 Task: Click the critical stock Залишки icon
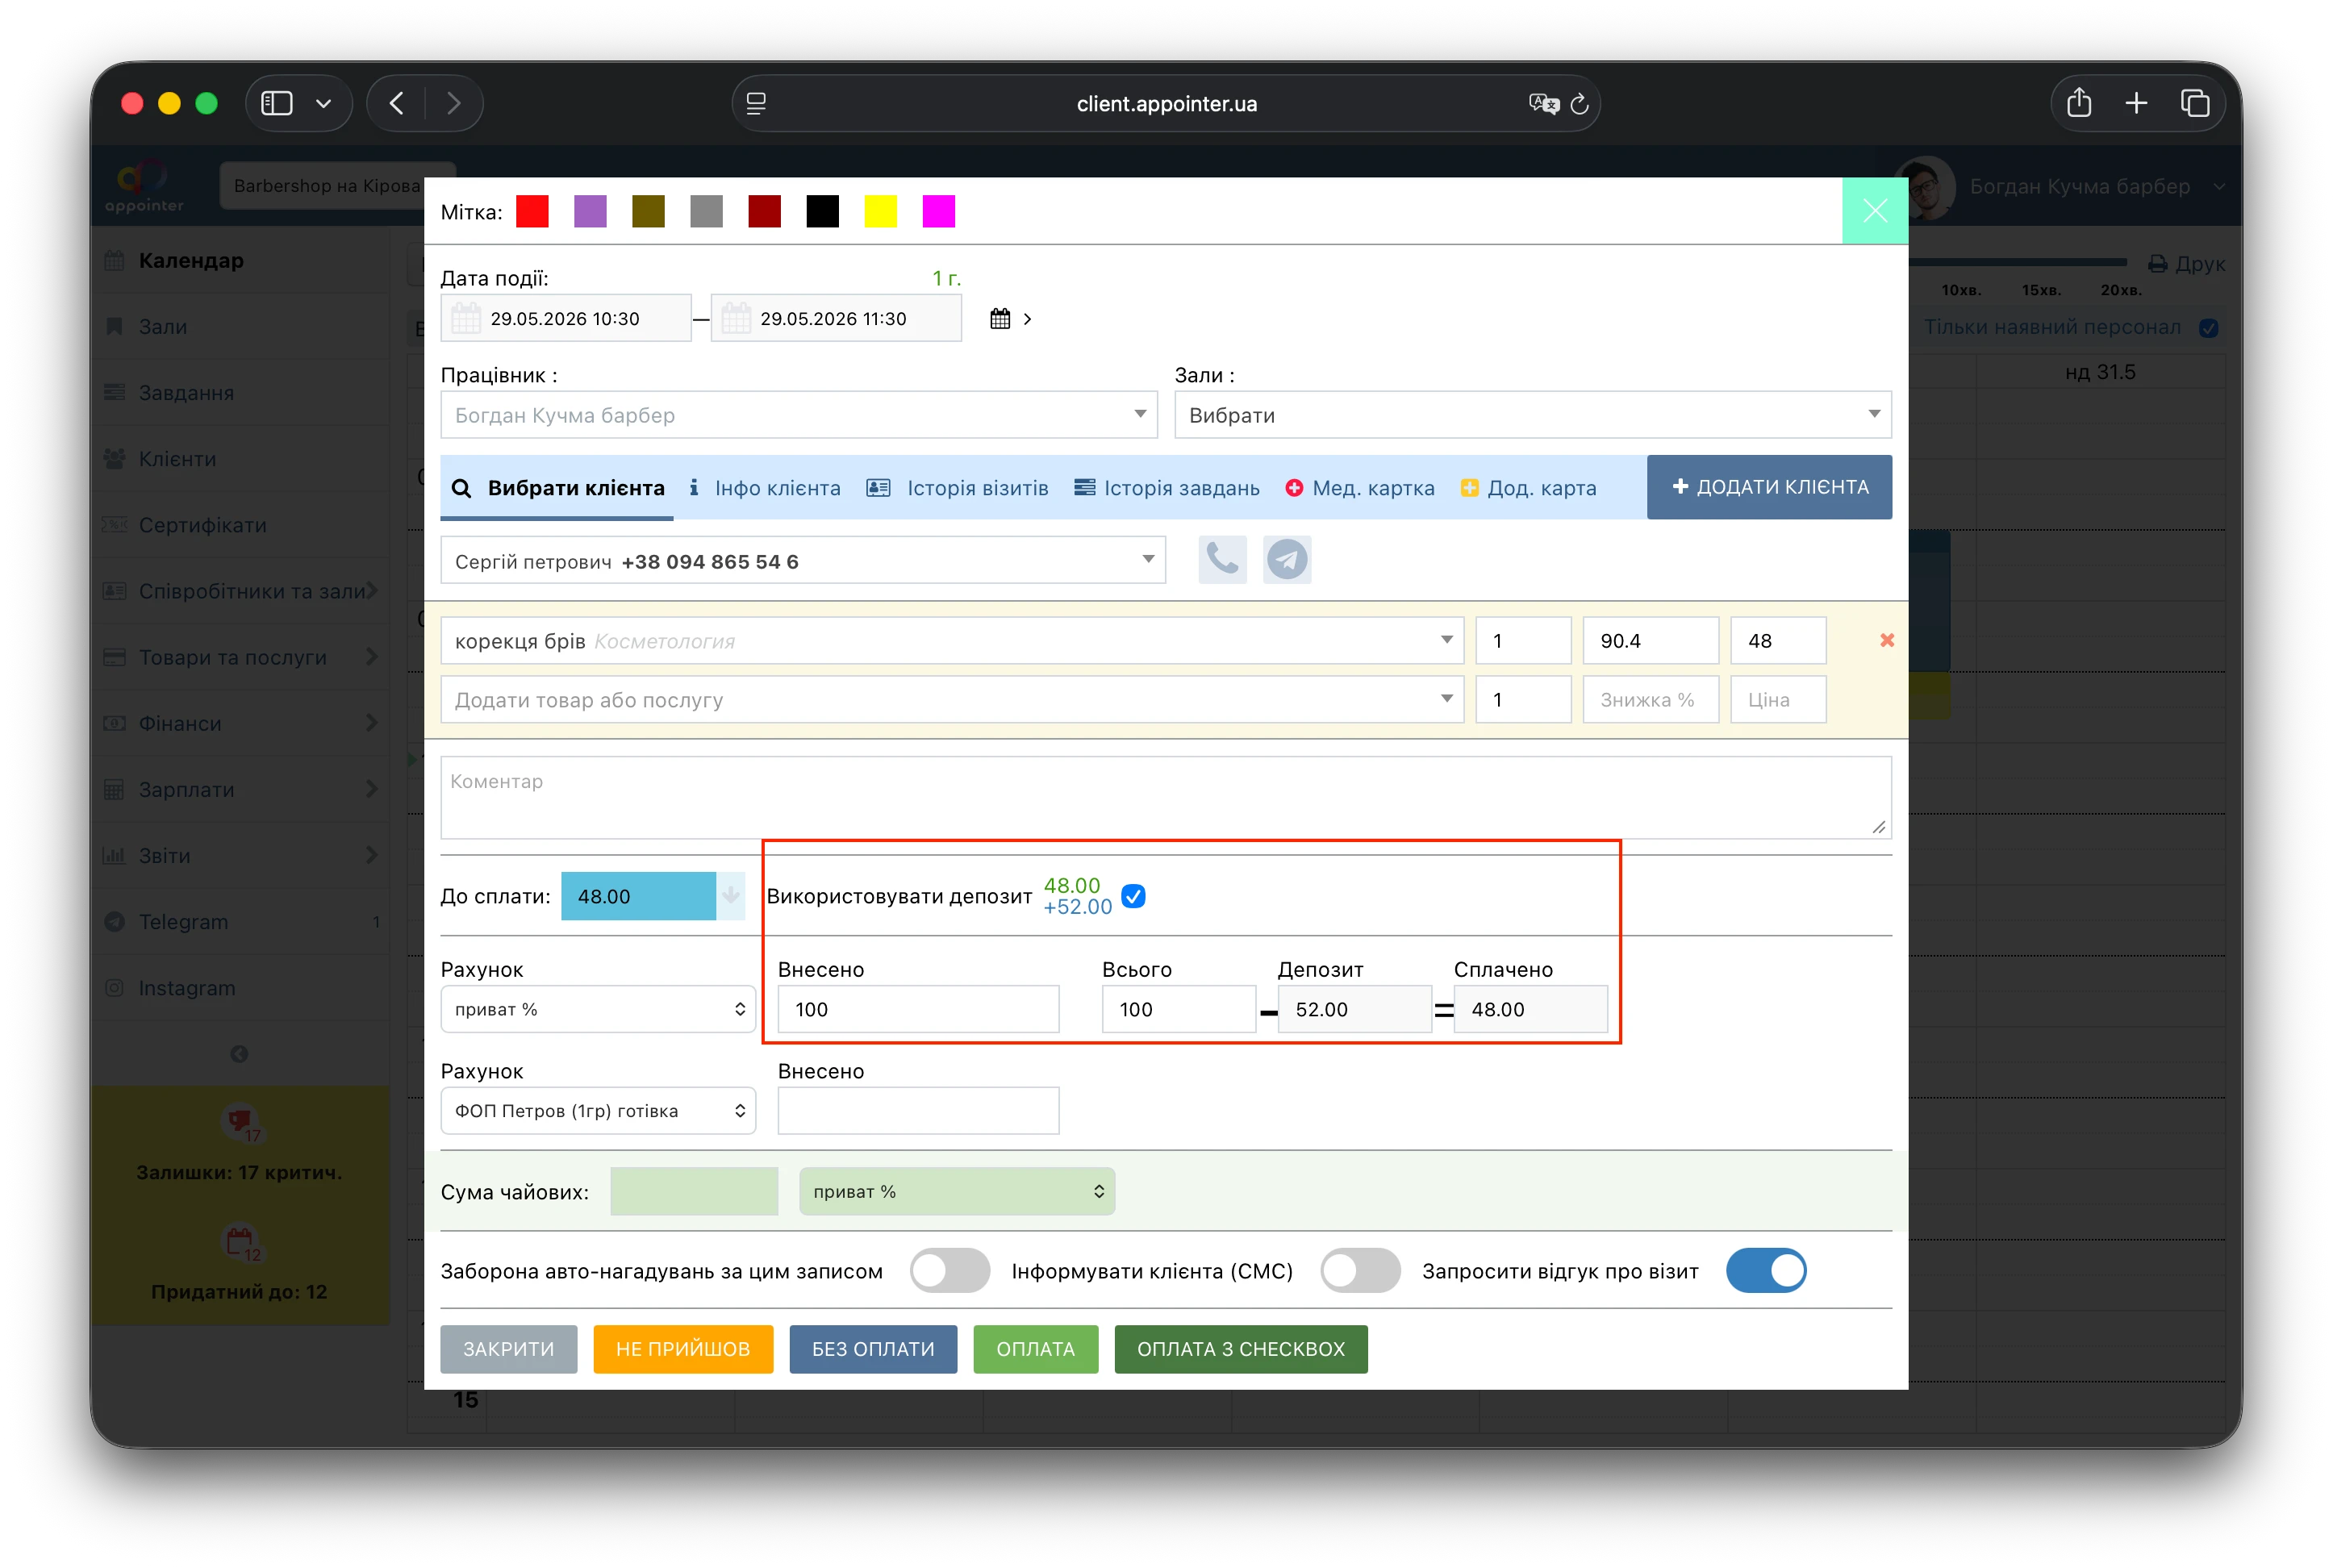tap(240, 1123)
